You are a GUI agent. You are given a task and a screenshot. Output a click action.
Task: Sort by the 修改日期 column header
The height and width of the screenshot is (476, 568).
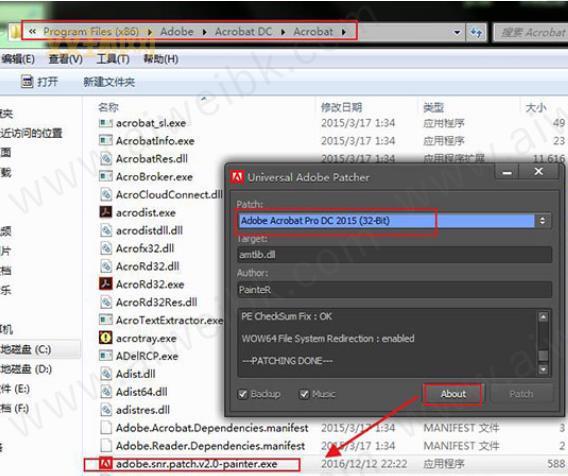click(x=341, y=107)
